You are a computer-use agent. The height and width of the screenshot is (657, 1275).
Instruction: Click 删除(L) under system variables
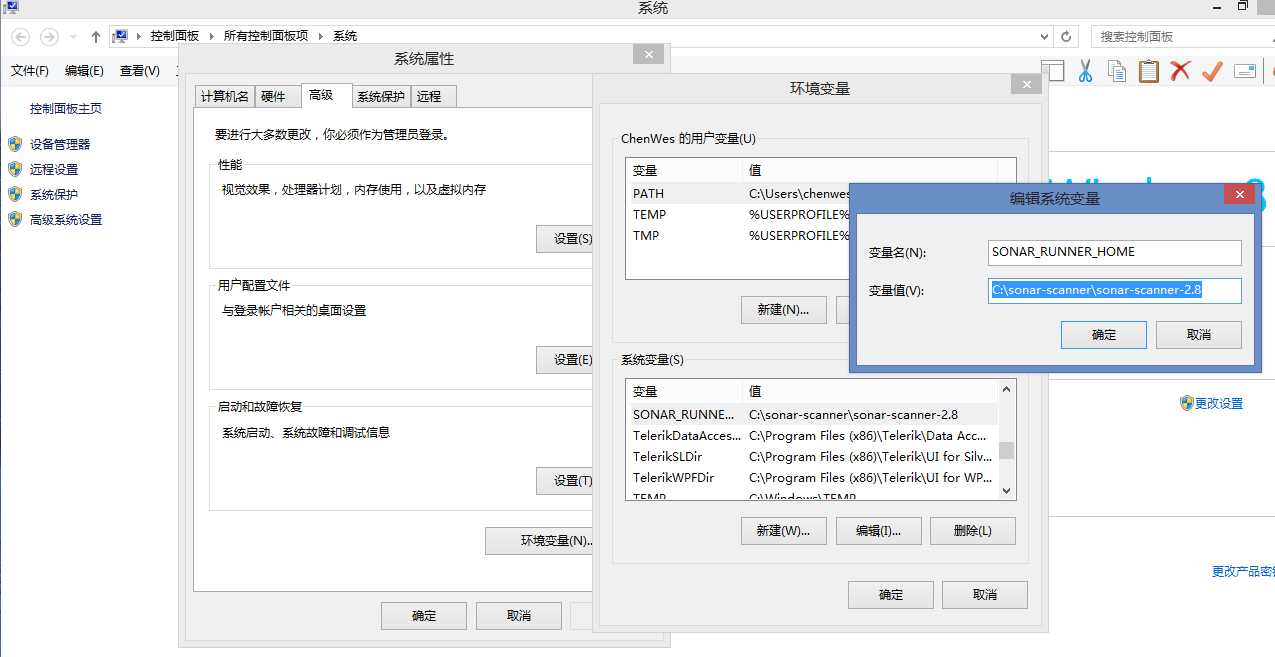pos(973,530)
